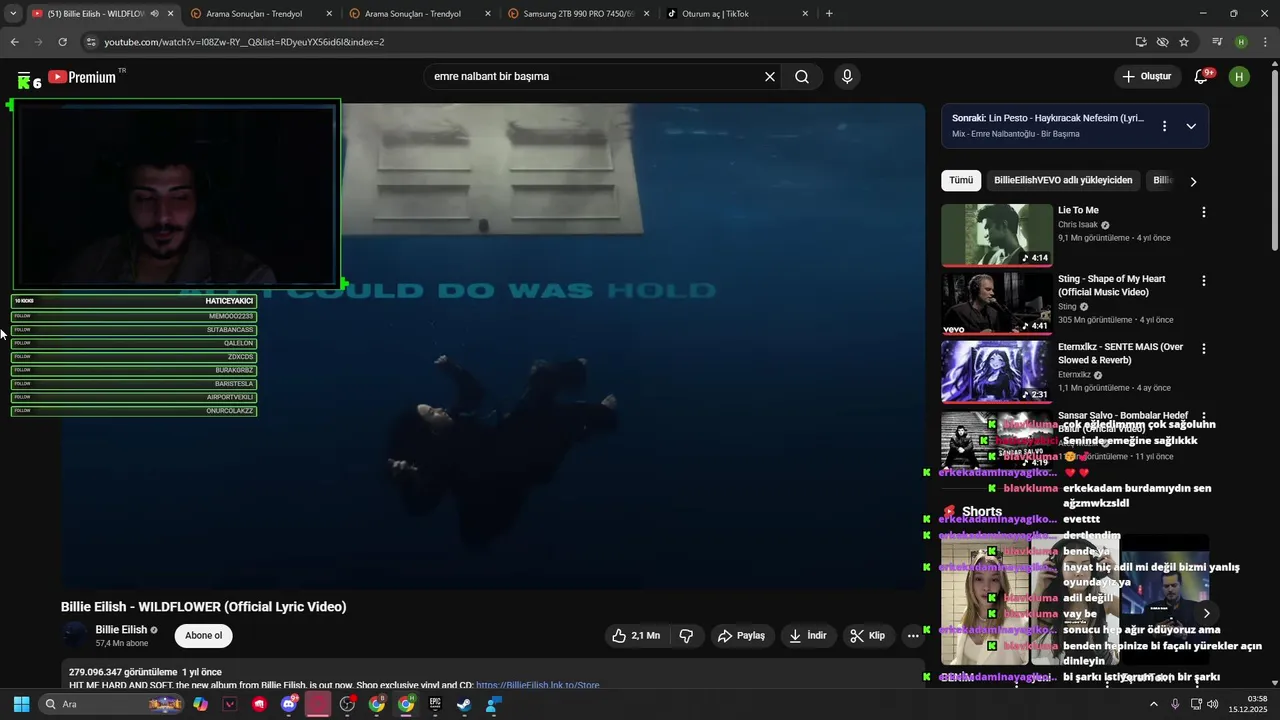Viewport: 1280px width, 720px height.
Task: Start voice search with microphone icon
Action: click(847, 76)
